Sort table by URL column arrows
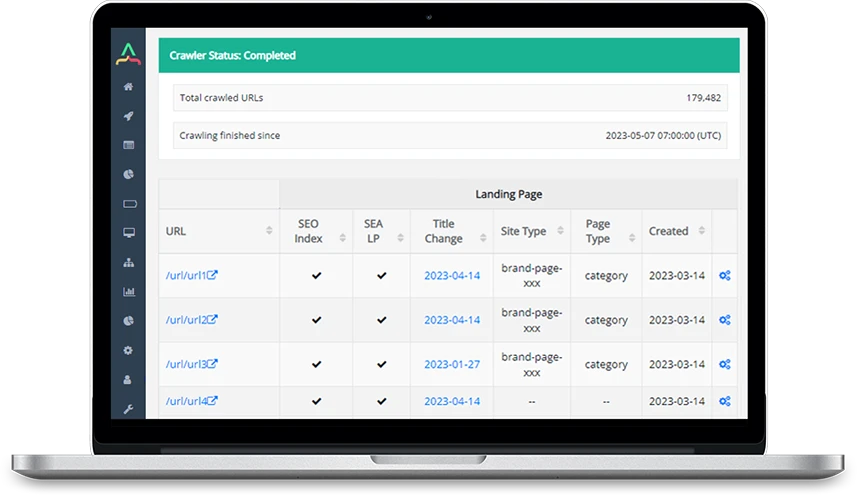The image size is (857, 495). (269, 231)
